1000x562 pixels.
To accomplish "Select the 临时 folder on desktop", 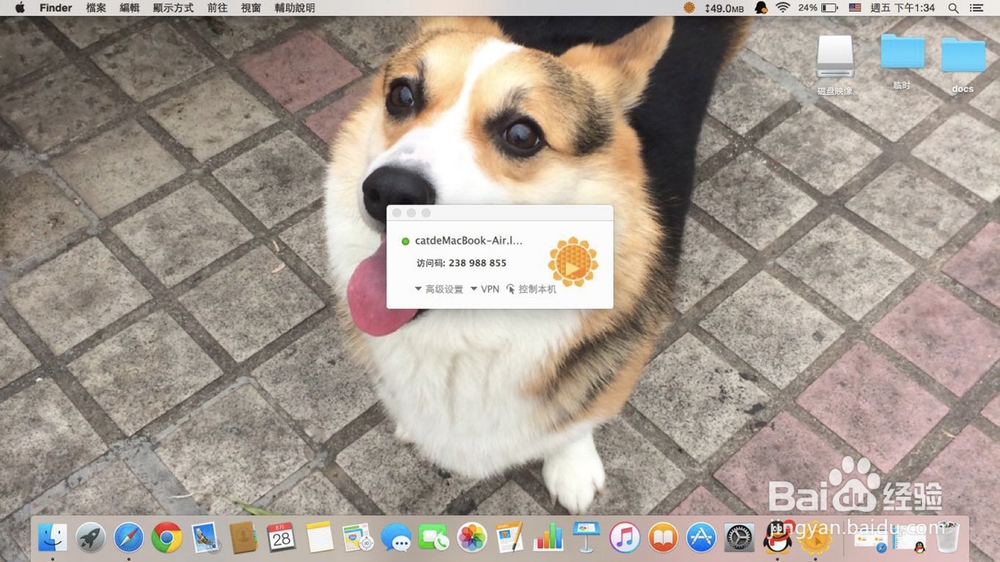I will [x=902, y=61].
